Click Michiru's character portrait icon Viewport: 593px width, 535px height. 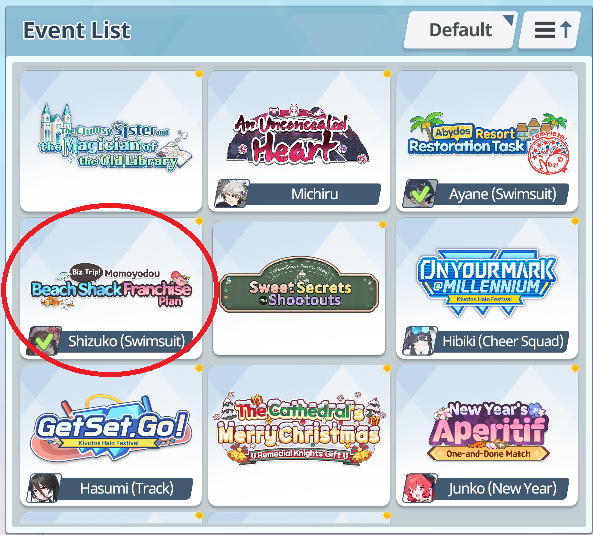[232, 194]
